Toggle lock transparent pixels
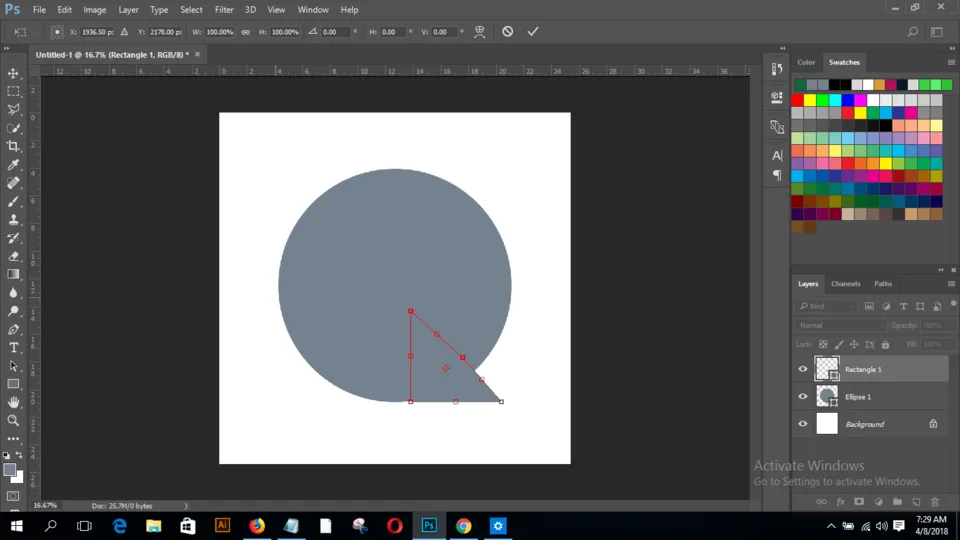The image size is (960, 540). [823, 345]
